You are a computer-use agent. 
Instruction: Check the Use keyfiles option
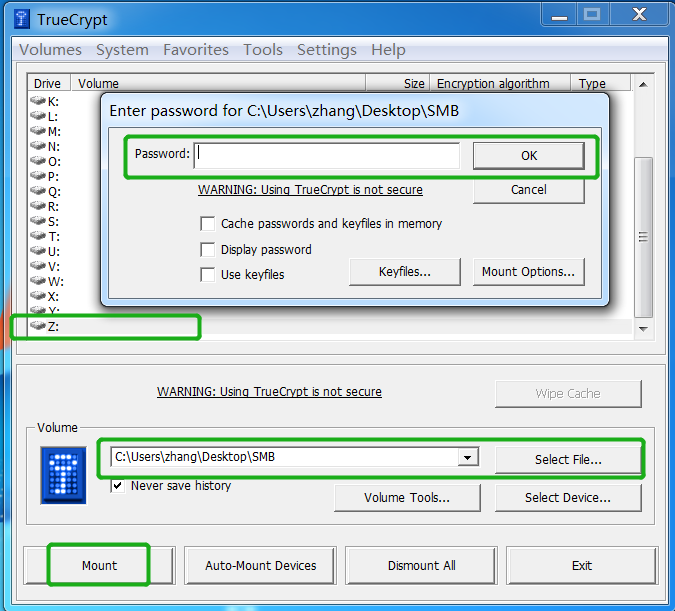(x=207, y=274)
